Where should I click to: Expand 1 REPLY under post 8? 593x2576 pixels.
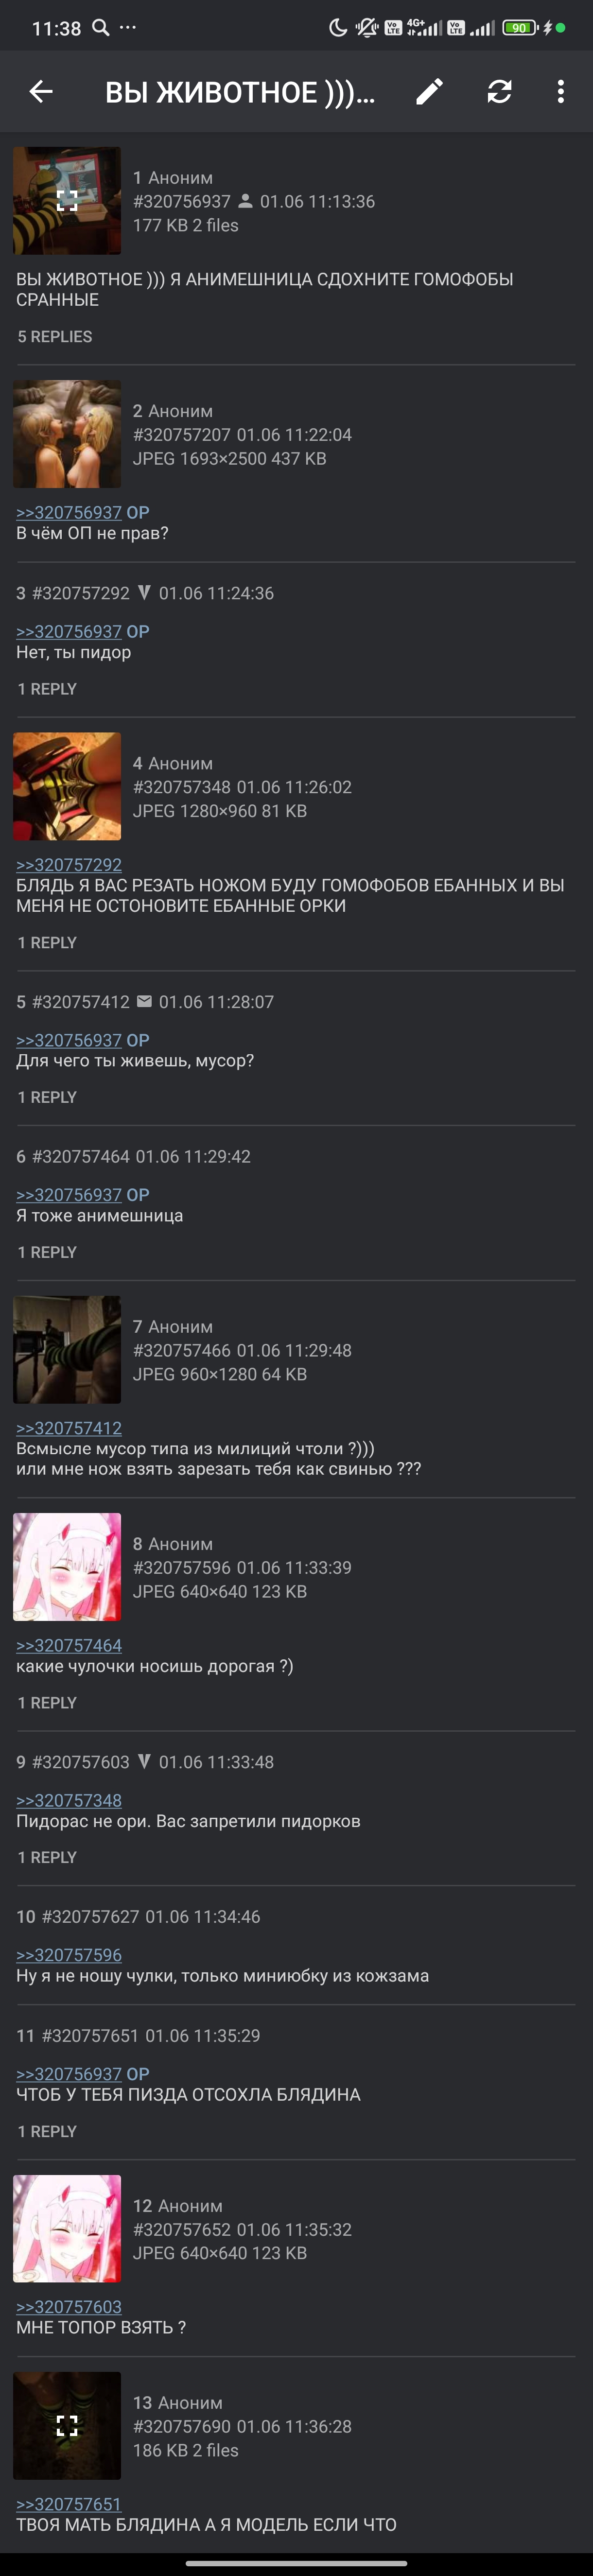(47, 1702)
